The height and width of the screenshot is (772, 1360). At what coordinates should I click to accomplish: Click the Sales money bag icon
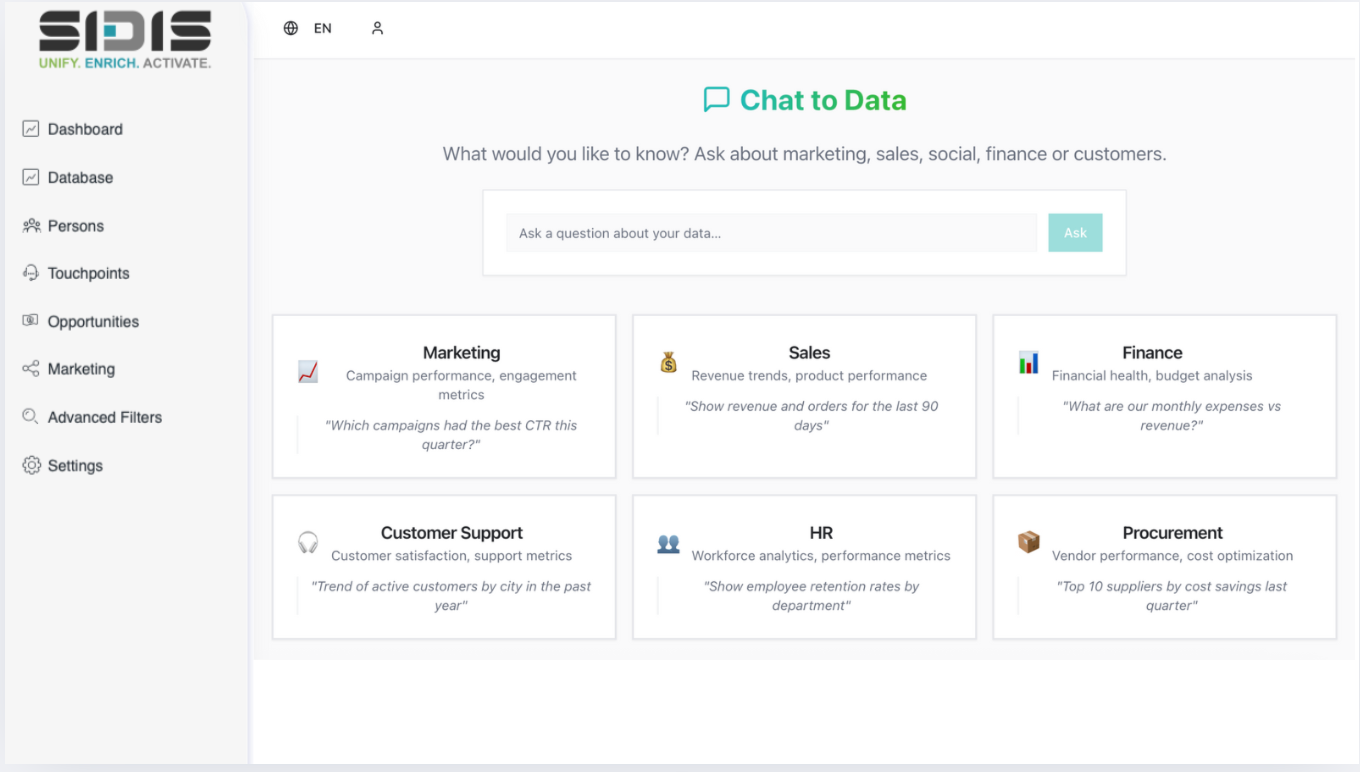[668, 362]
